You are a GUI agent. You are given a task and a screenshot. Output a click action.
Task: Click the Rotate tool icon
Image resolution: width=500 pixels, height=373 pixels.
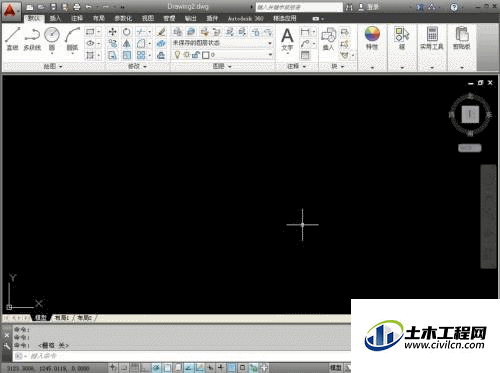click(127, 32)
